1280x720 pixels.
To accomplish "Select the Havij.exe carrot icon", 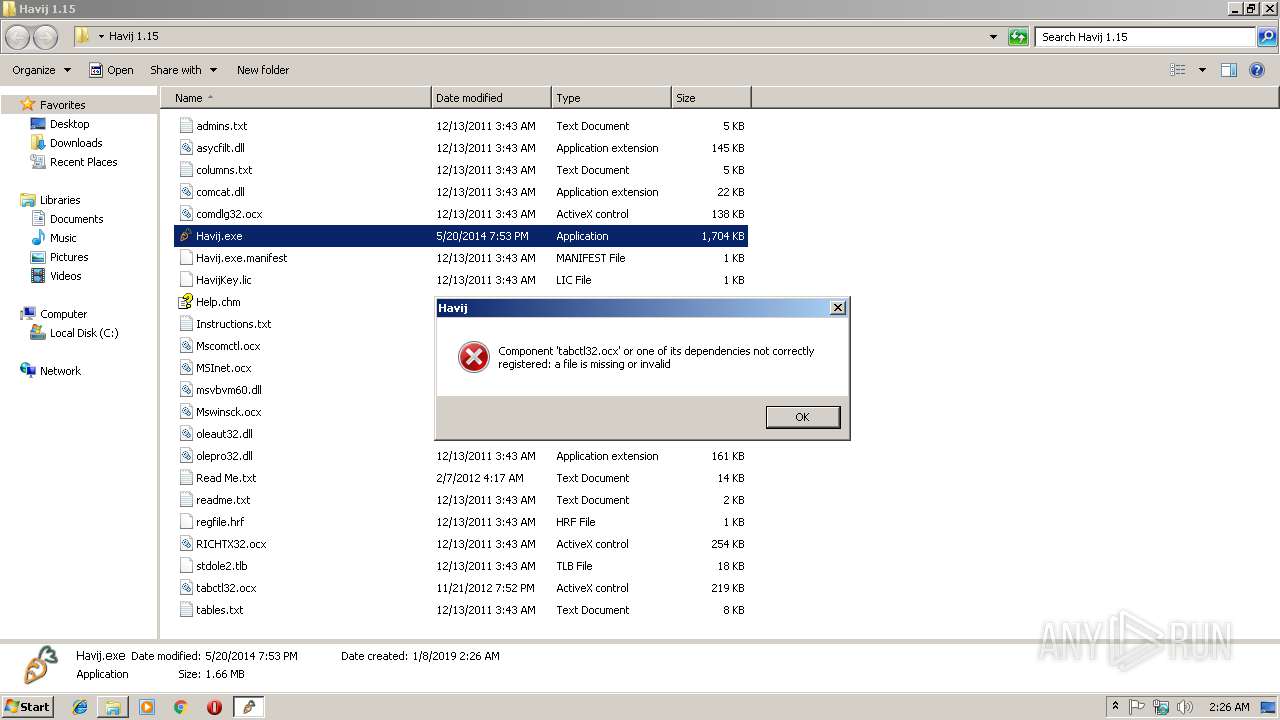I will pyautogui.click(x=185, y=236).
